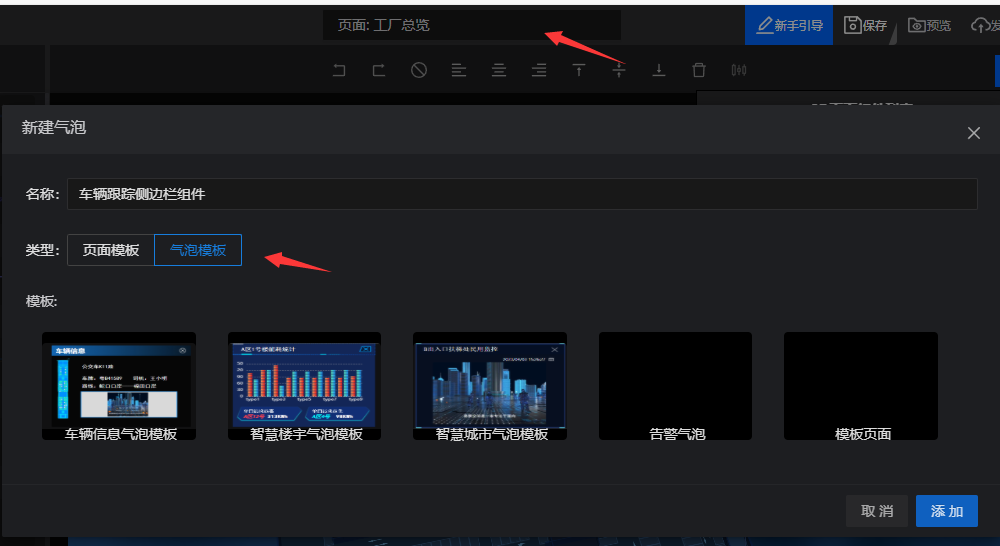The width and height of the screenshot is (1000, 546).
Task: Click the vertical center align icon
Action: click(x=619, y=70)
